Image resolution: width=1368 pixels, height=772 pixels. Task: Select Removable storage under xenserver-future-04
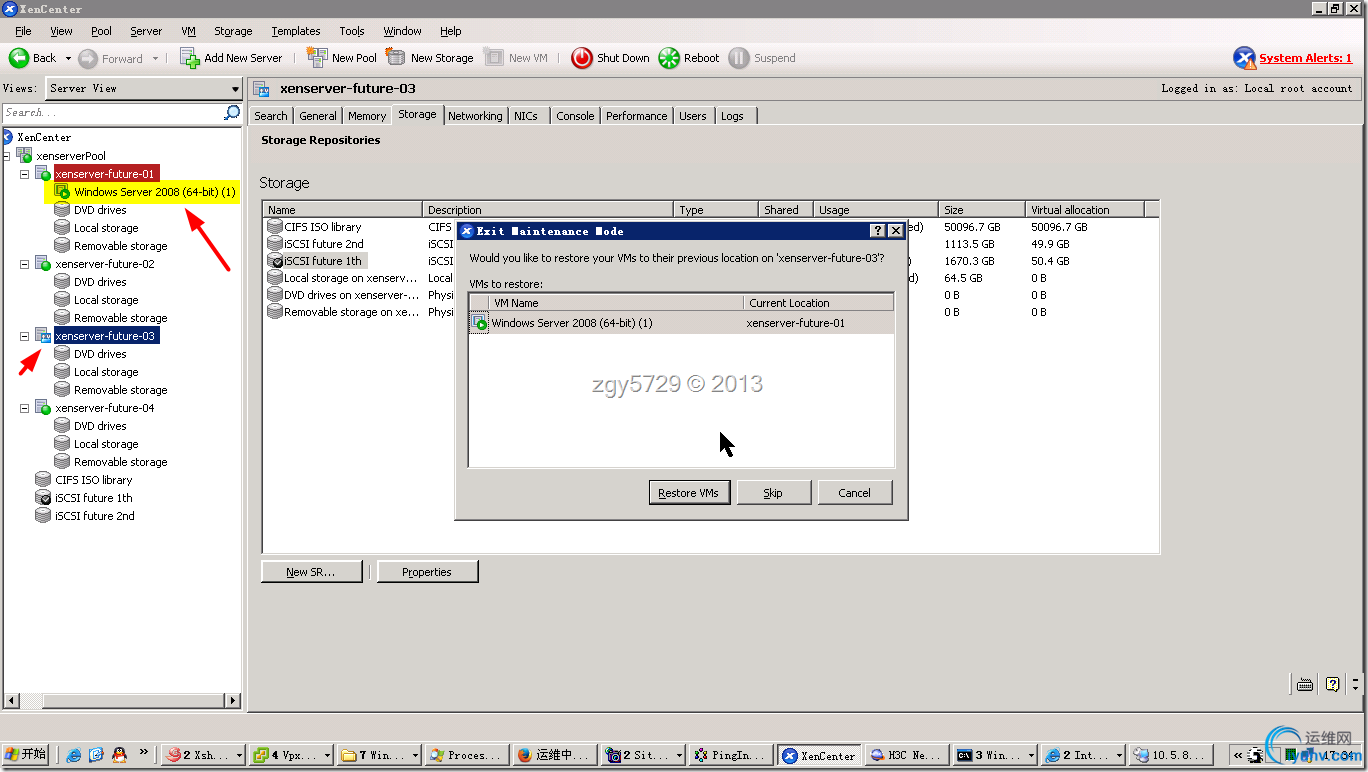(x=120, y=462)
